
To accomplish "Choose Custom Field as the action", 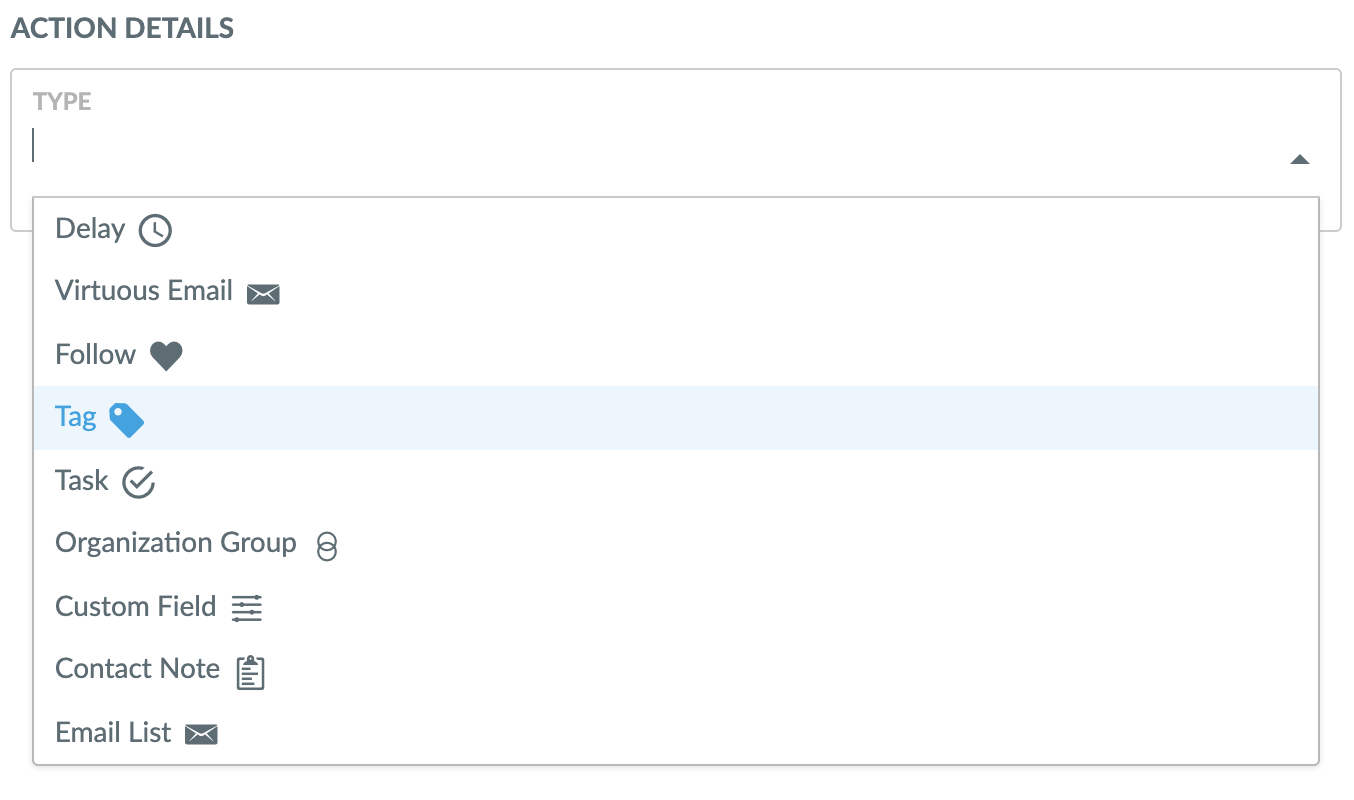I will coord(136,607).
